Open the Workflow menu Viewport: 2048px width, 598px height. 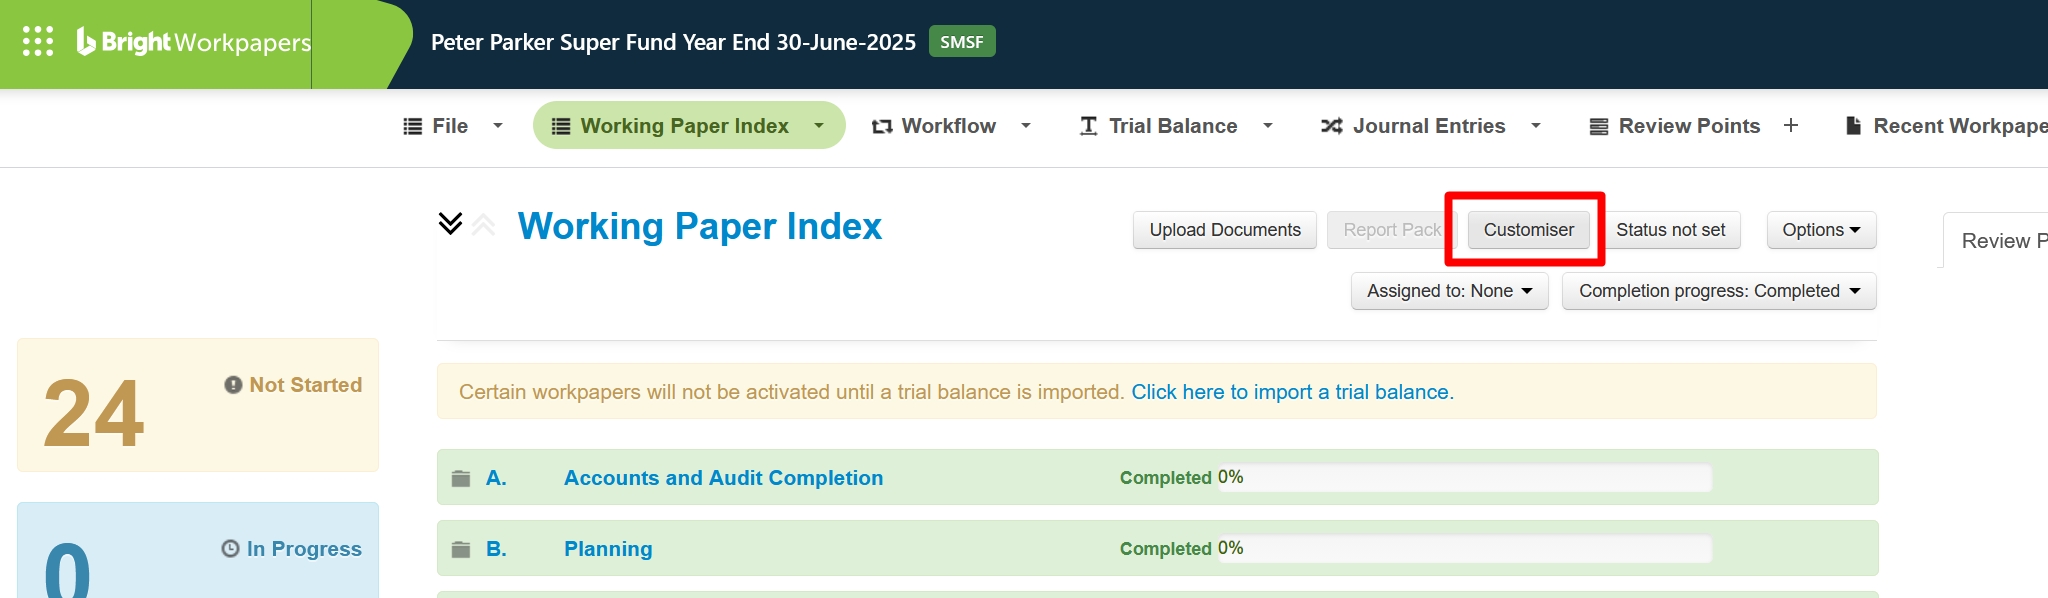[948, 126]
